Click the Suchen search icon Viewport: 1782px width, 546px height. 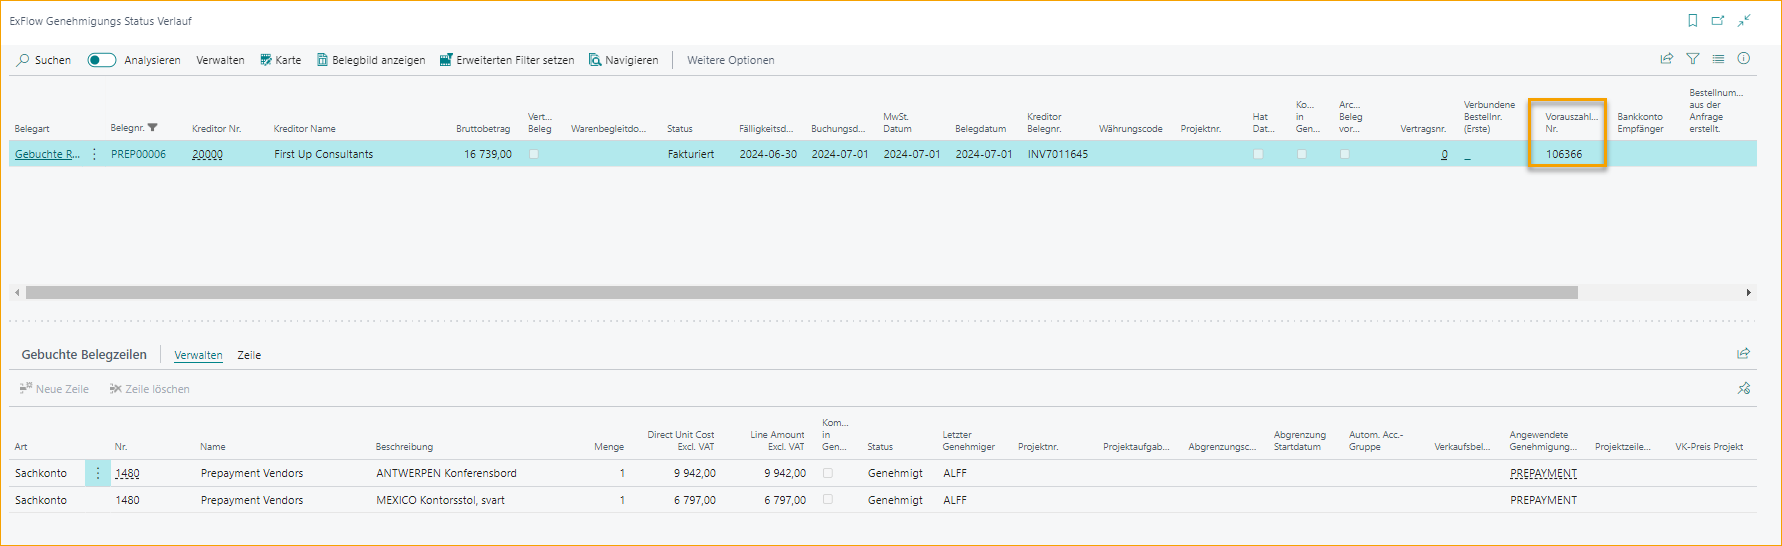[x=23, y=60]
